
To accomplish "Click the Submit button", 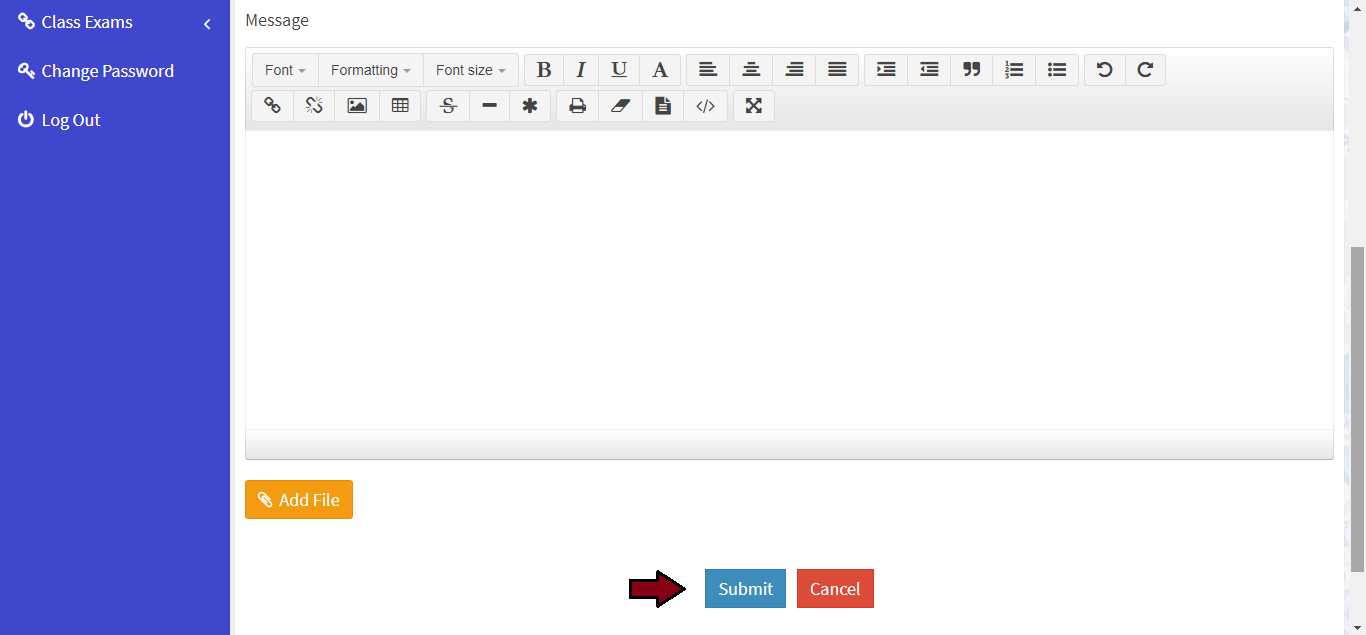I will point(745,589).
